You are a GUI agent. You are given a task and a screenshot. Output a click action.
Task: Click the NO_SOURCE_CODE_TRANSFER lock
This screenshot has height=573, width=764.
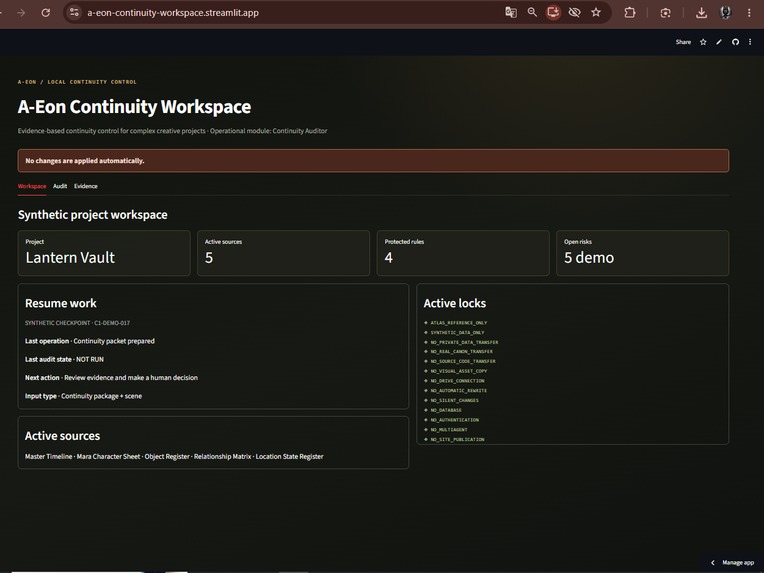(x=463, y=361)
